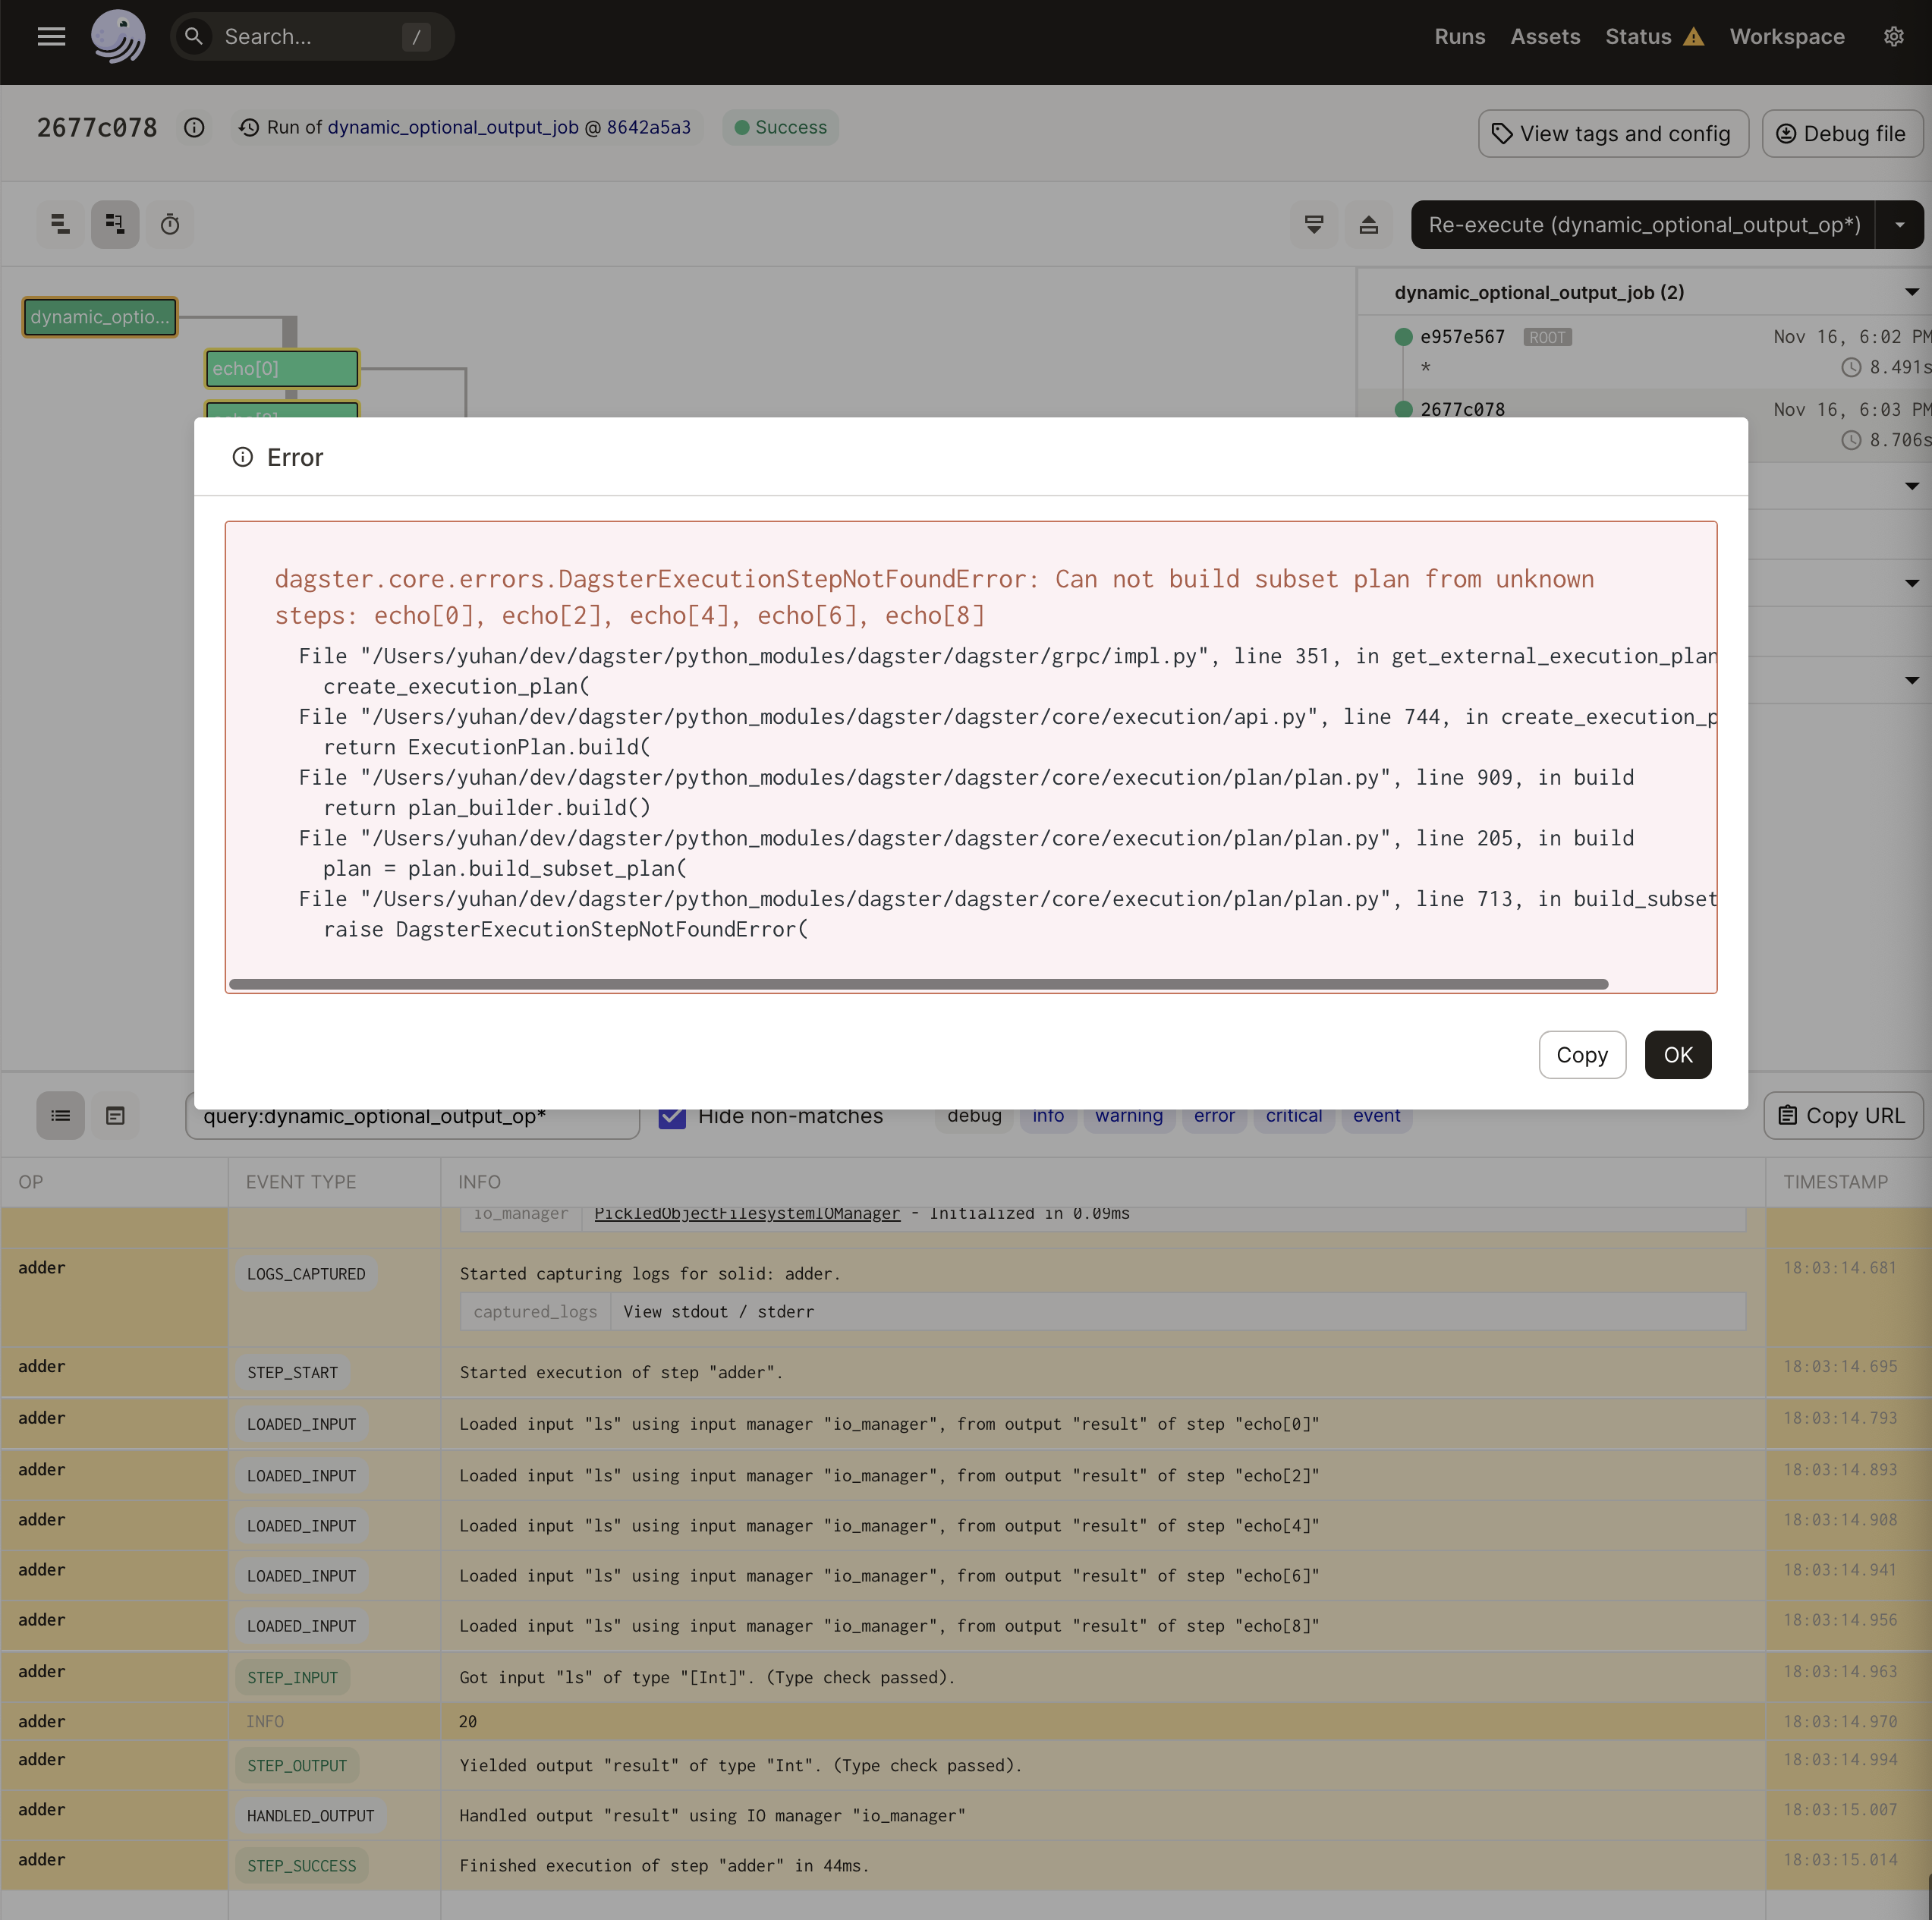
Task: Open the settings gear icon
Action: 1893,37
